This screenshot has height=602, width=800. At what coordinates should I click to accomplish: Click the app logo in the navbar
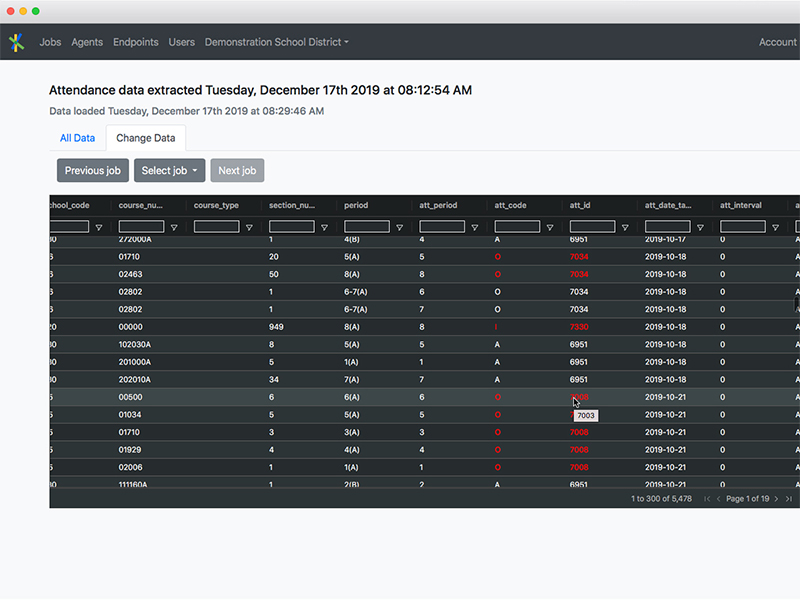click(16, 42)
